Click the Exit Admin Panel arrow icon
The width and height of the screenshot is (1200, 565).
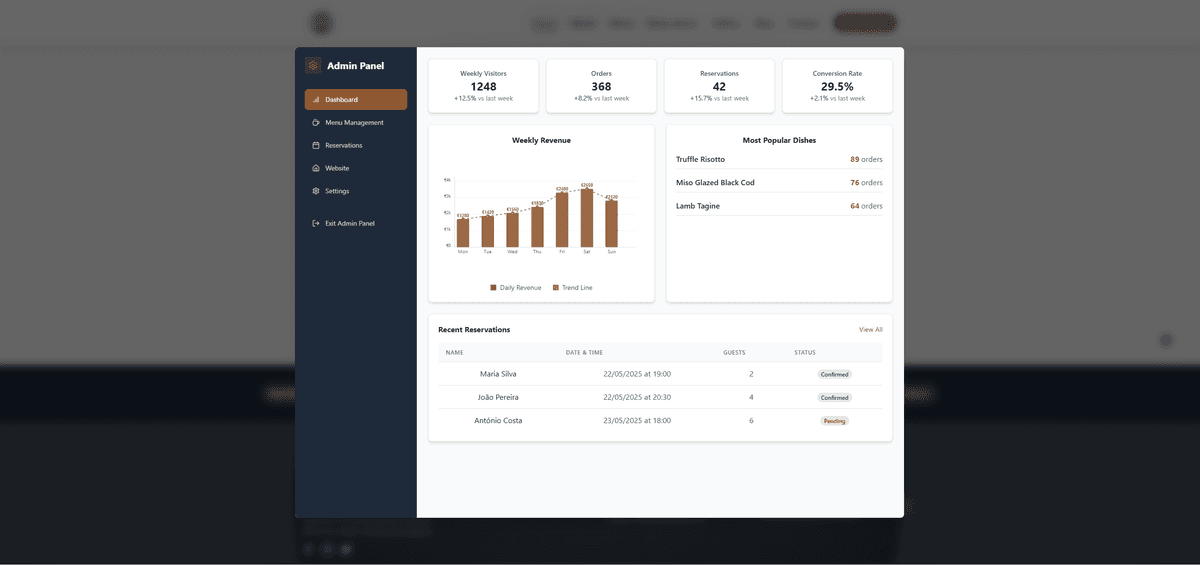[x=316, y=224]
